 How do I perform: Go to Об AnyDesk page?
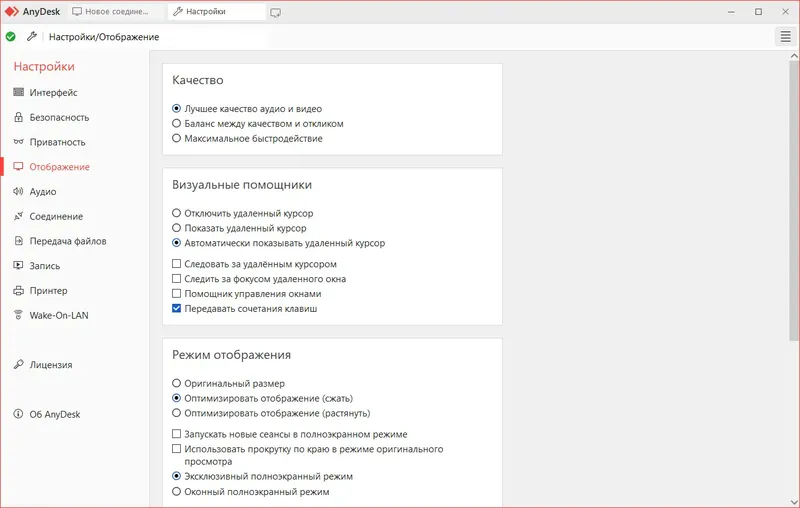pos(56,415)
